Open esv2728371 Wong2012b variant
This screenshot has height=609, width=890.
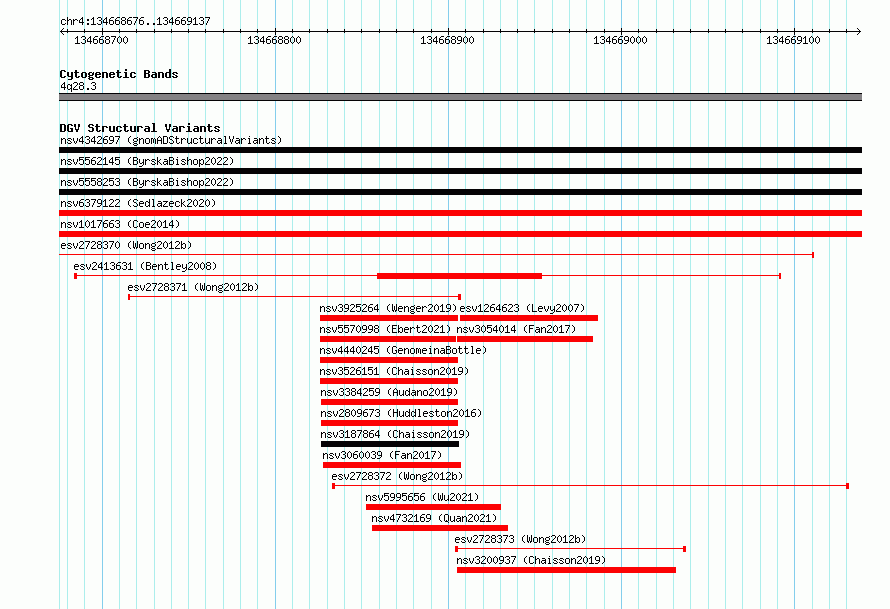(193, 287)
